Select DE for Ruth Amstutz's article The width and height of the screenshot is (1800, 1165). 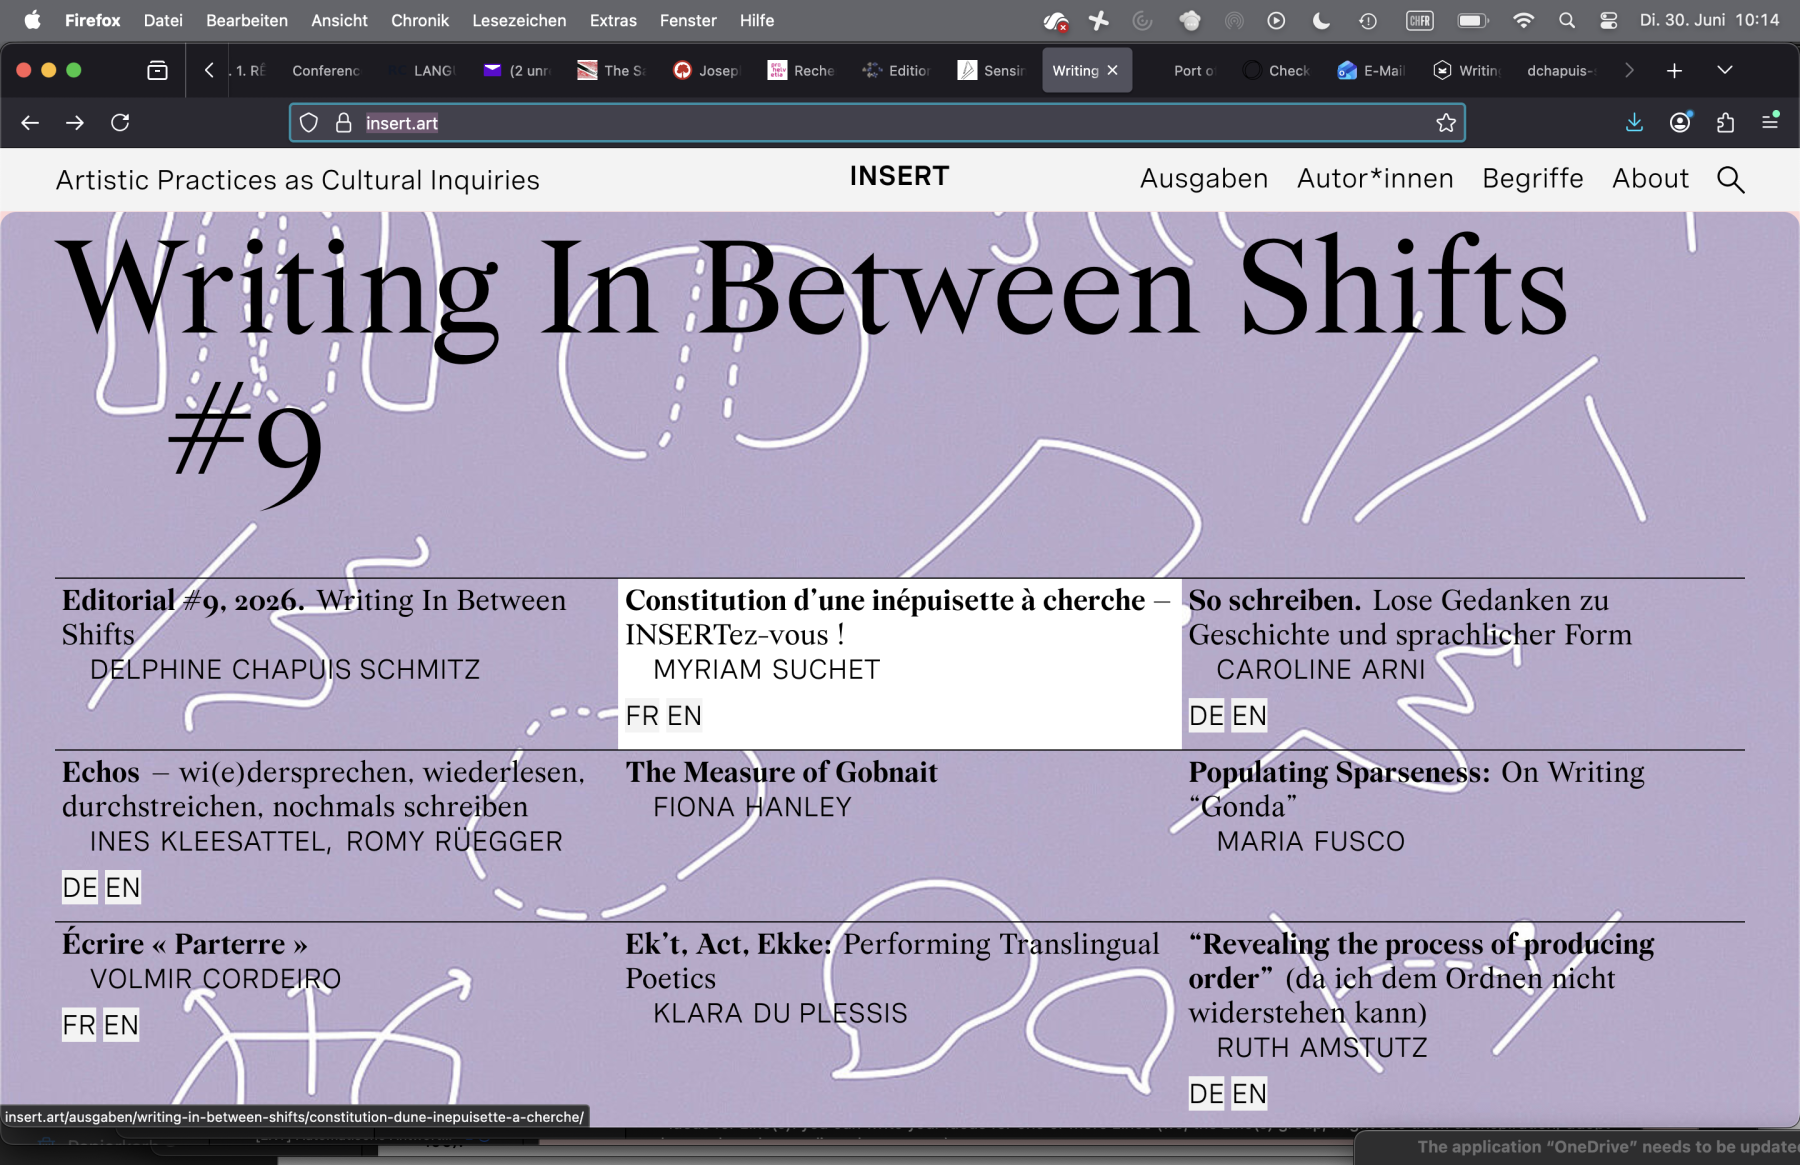1206,1094
